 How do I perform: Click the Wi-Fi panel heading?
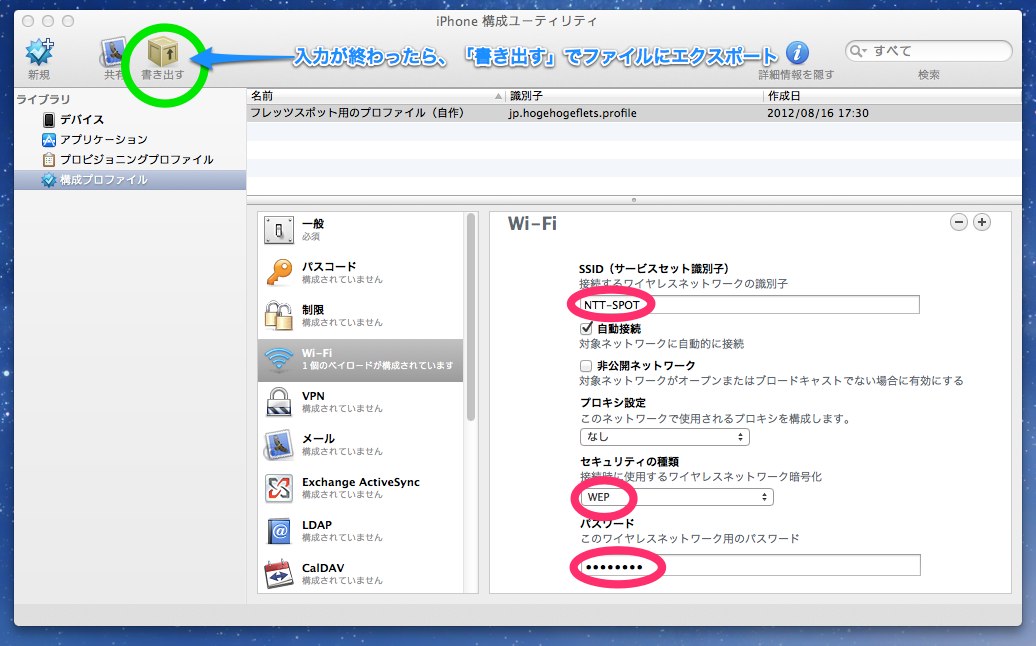click(533, 224)
